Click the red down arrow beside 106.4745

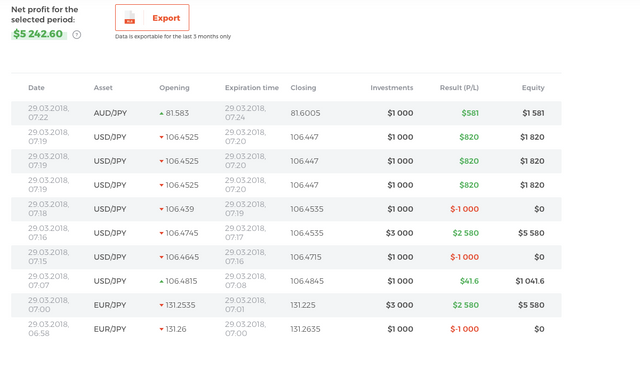[161, 233]
